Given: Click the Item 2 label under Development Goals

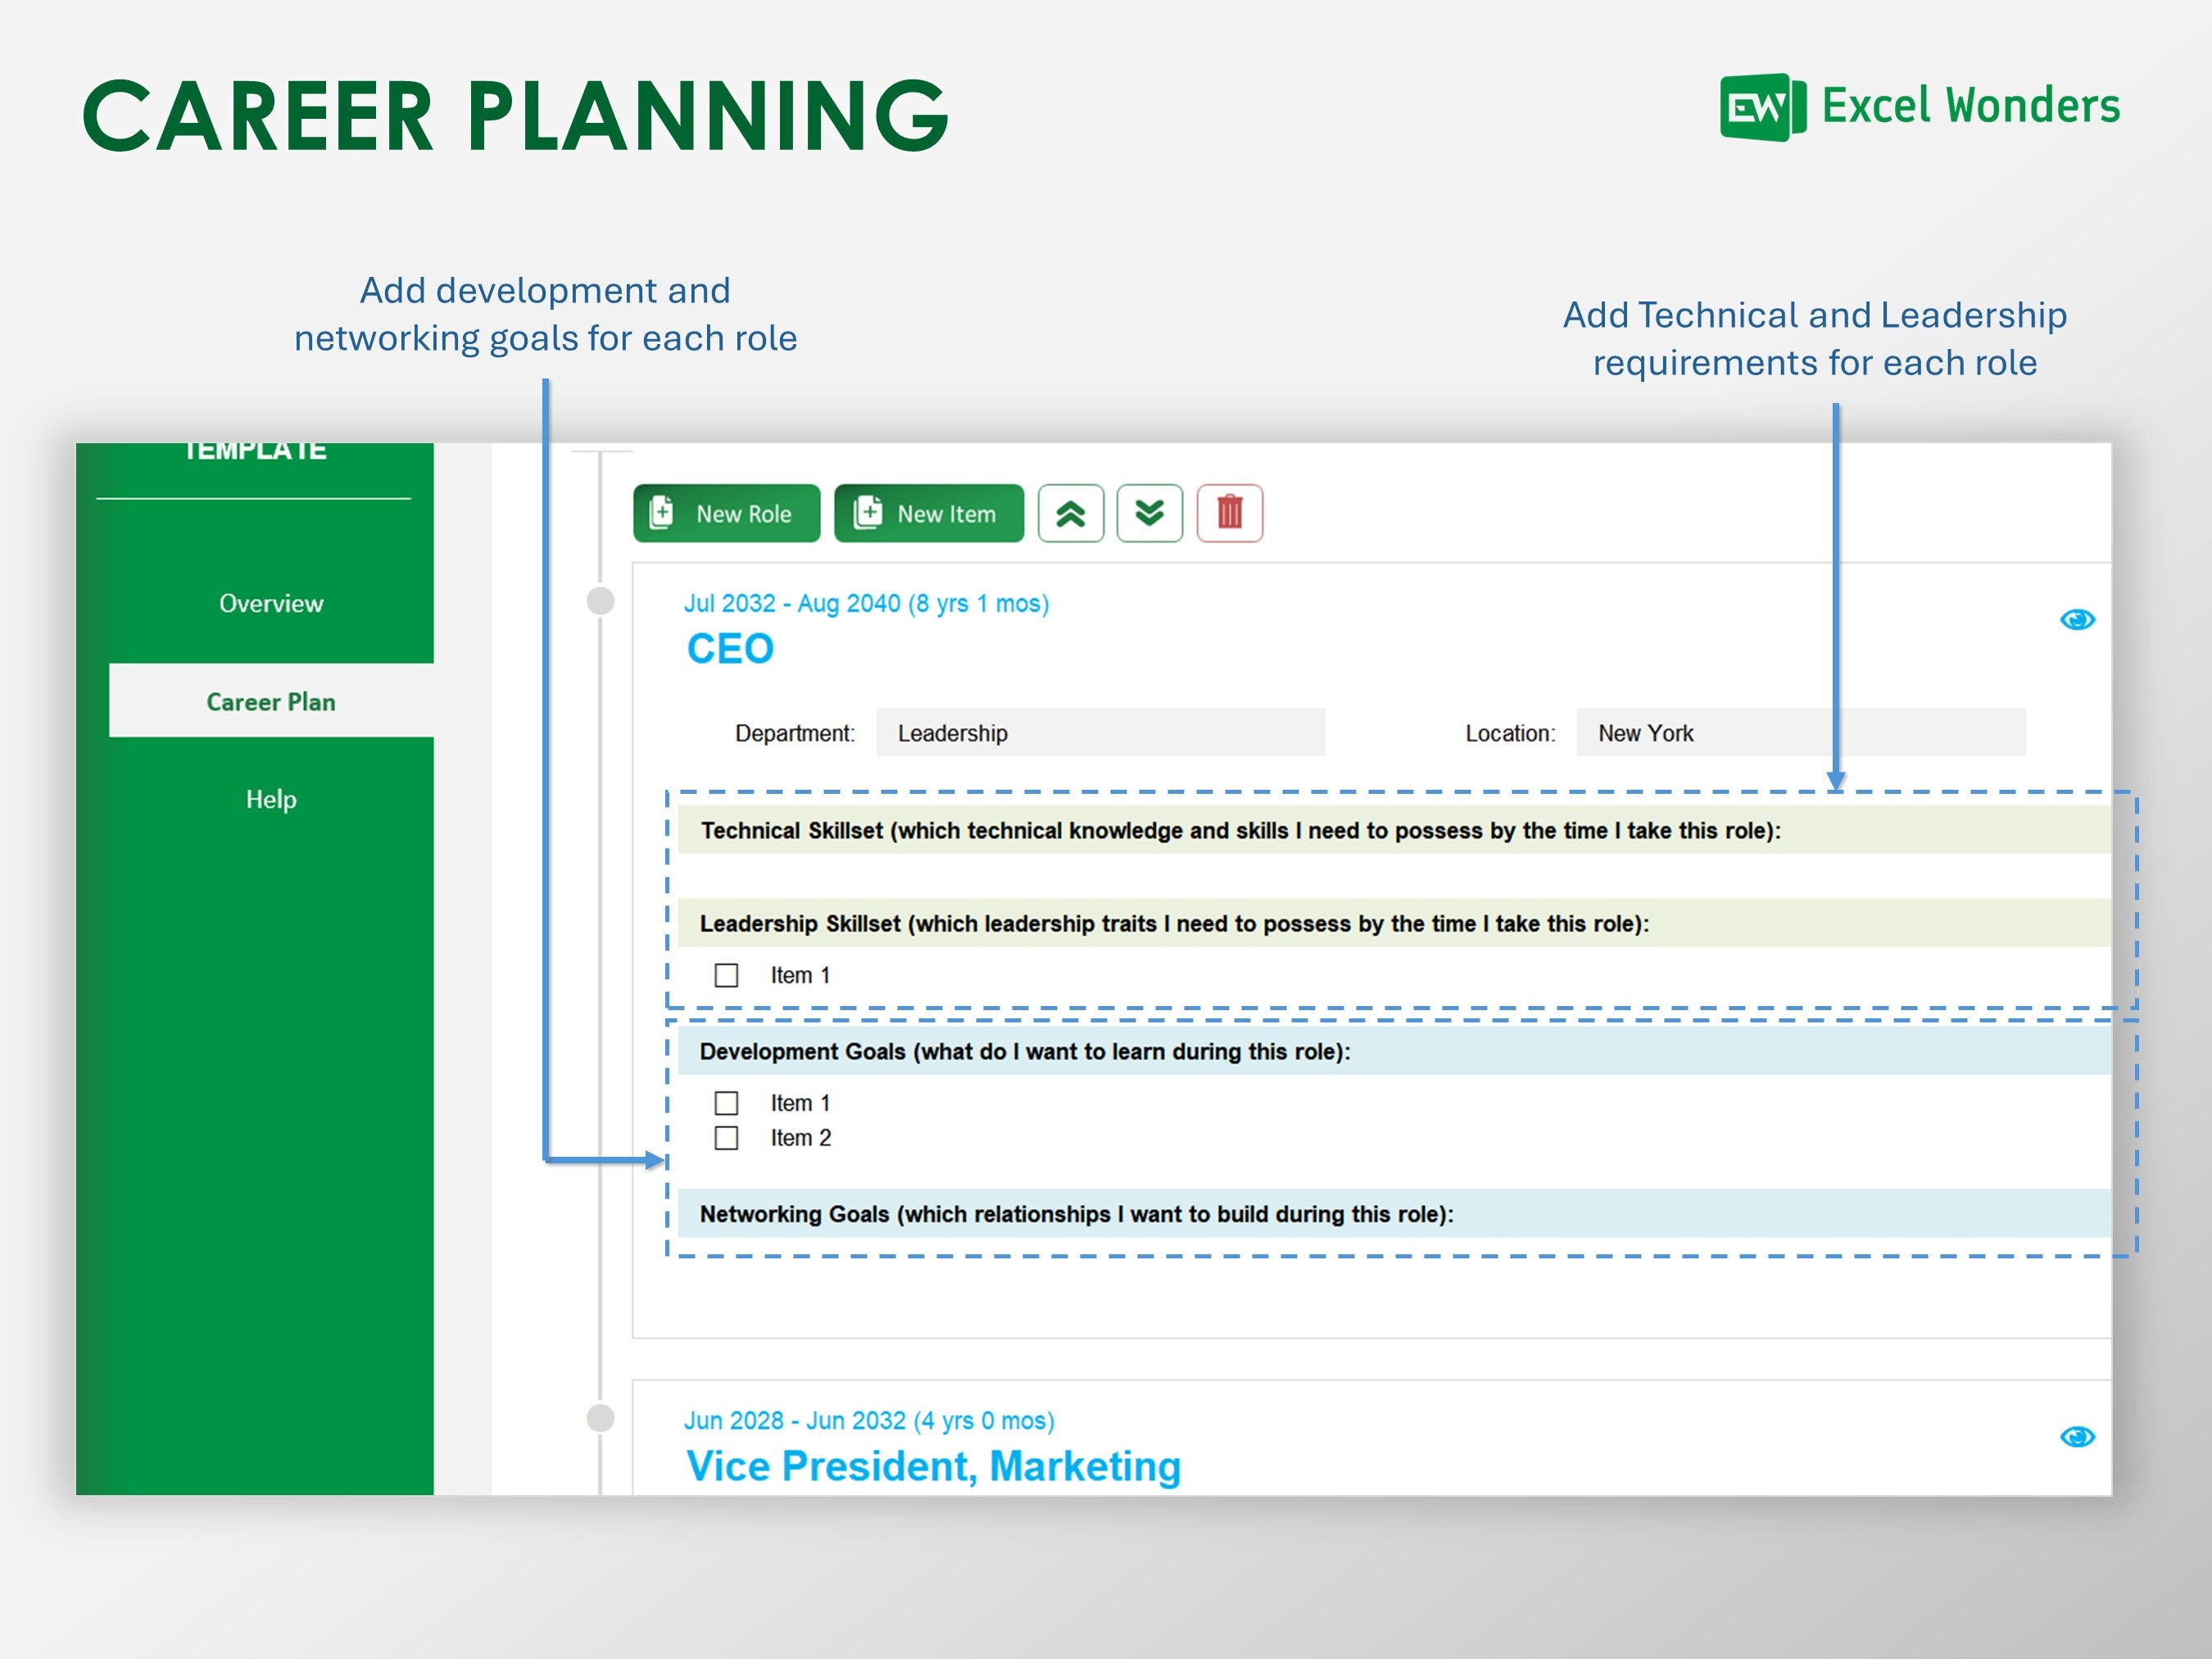Looking at the screenshot, I should pyautogui.click(x=800, y=1138).
